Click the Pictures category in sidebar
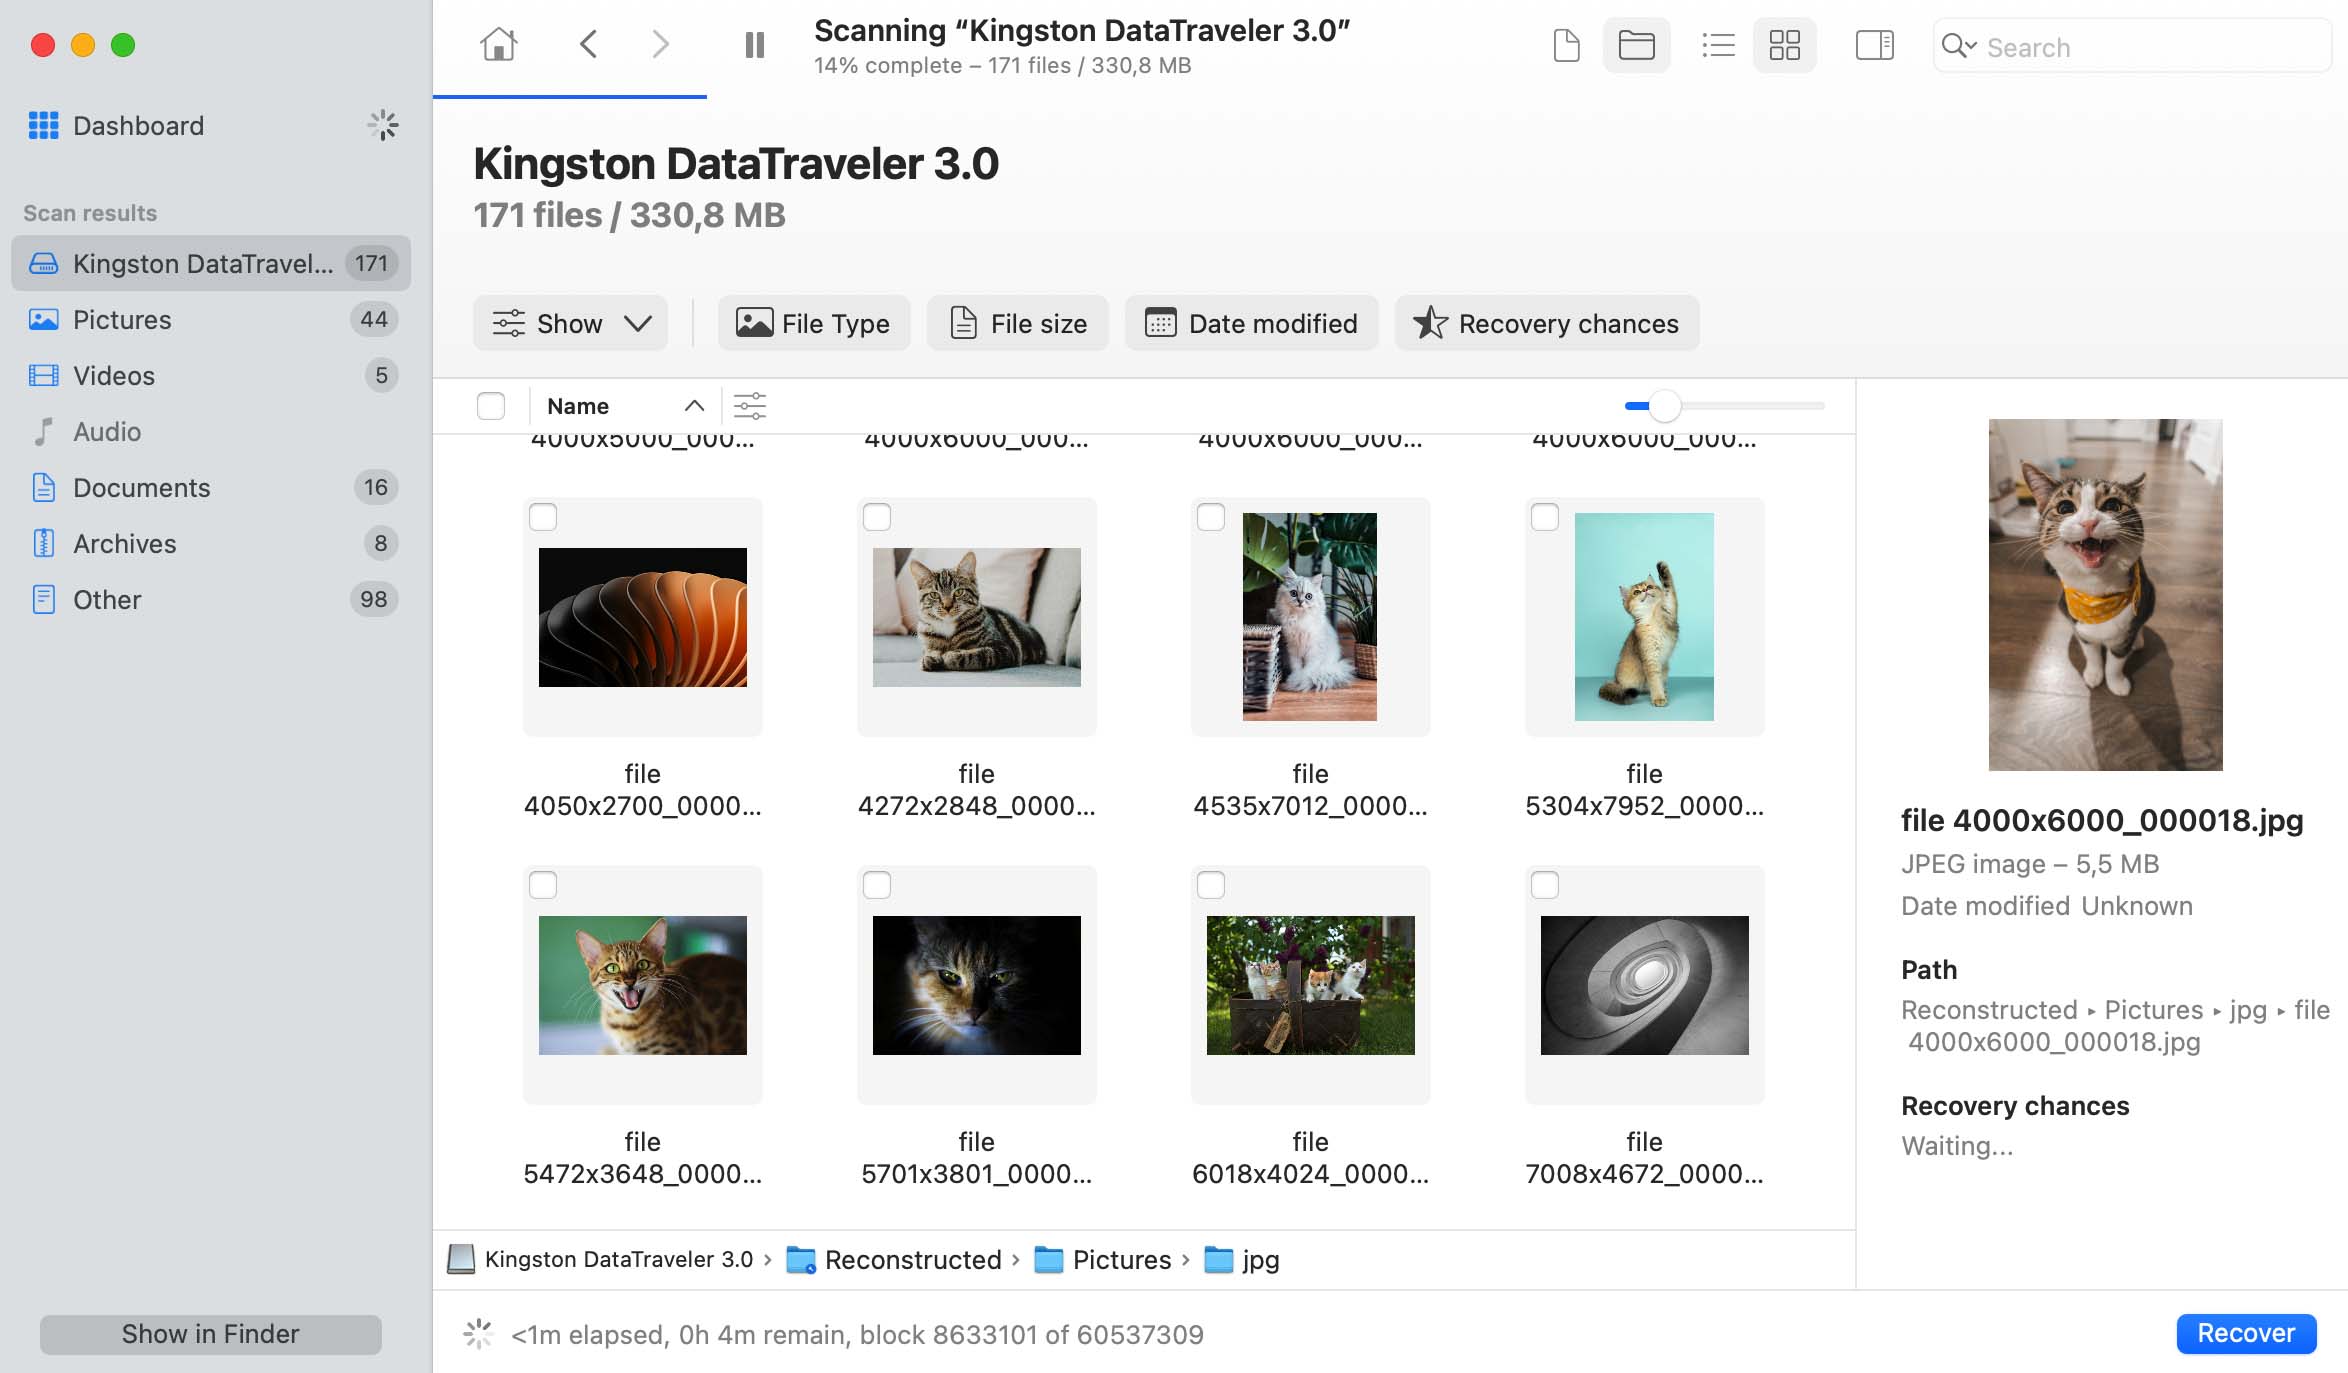2348x1373 pixels. click(x=121, y=319)
